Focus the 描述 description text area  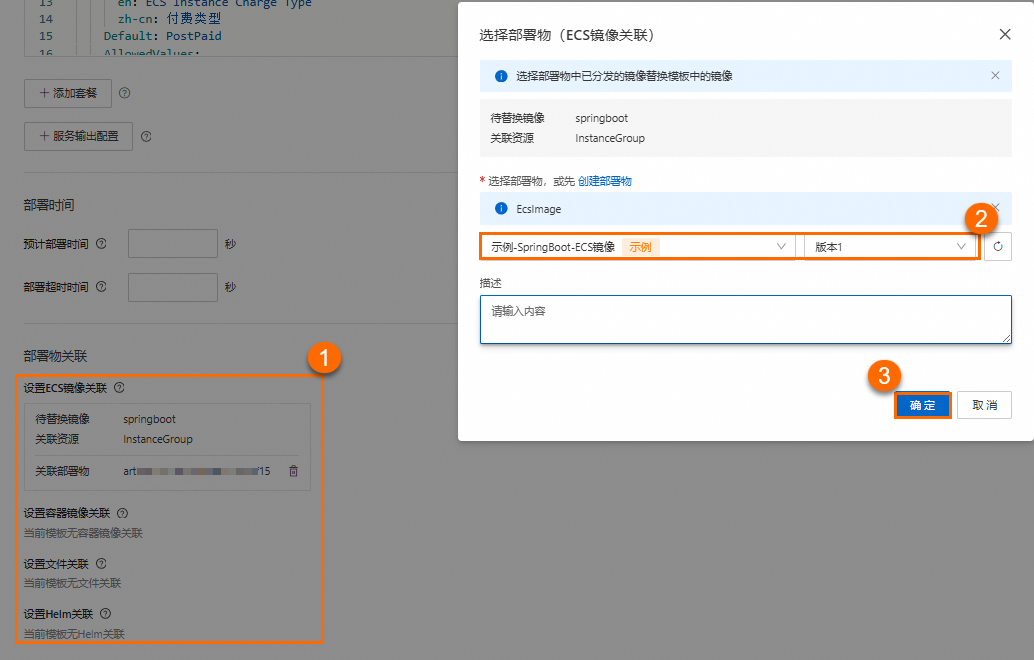coord(746,320)
